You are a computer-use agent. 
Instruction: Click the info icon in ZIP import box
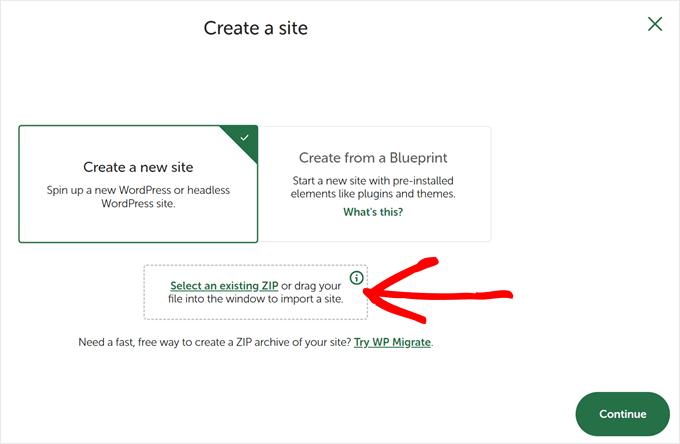point(357,277)
